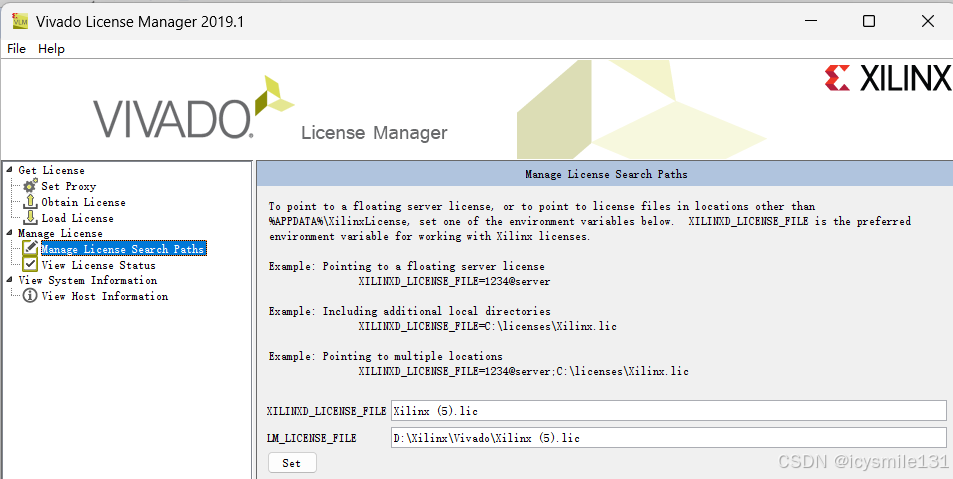Click the Manage License Search Paths pencil icon
The height and width of the screenshot is (479, 953).
(30, 249)
